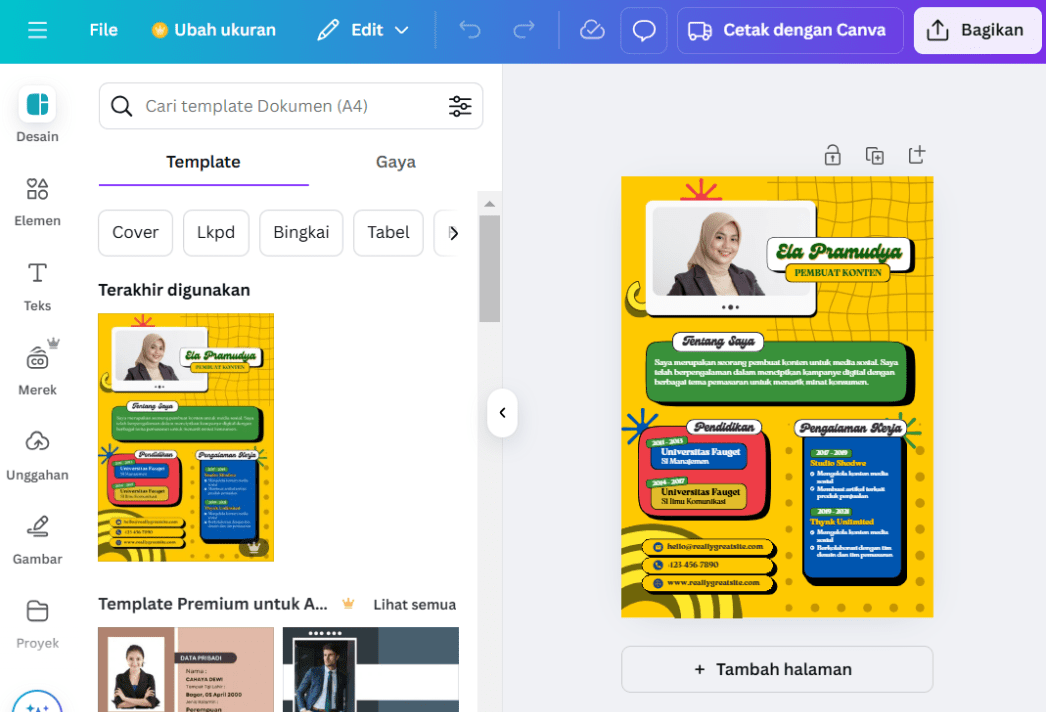Open template search filter options

pyautogui.click(x=460, y=106)
